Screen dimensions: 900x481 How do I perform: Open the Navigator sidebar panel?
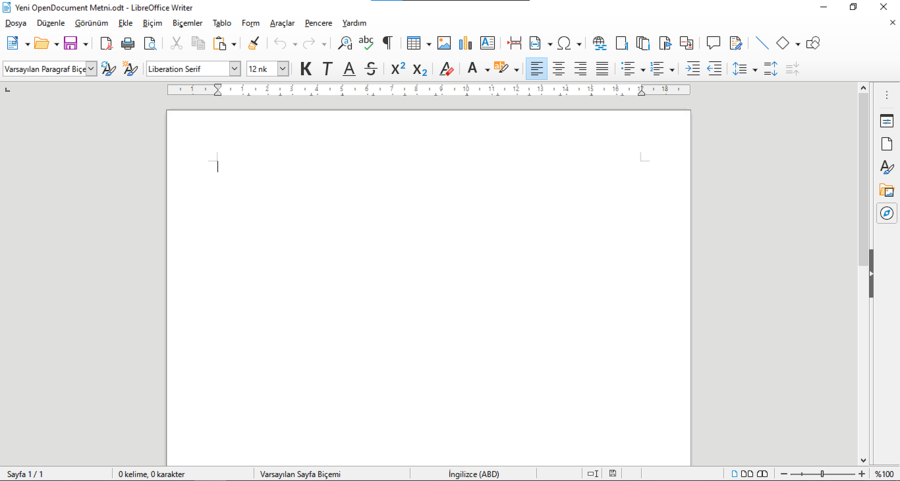(886, 213)
